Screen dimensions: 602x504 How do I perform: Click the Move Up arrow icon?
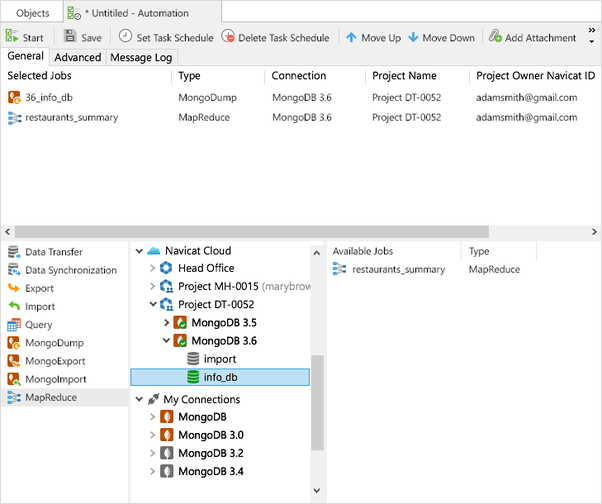pos(351,37)
